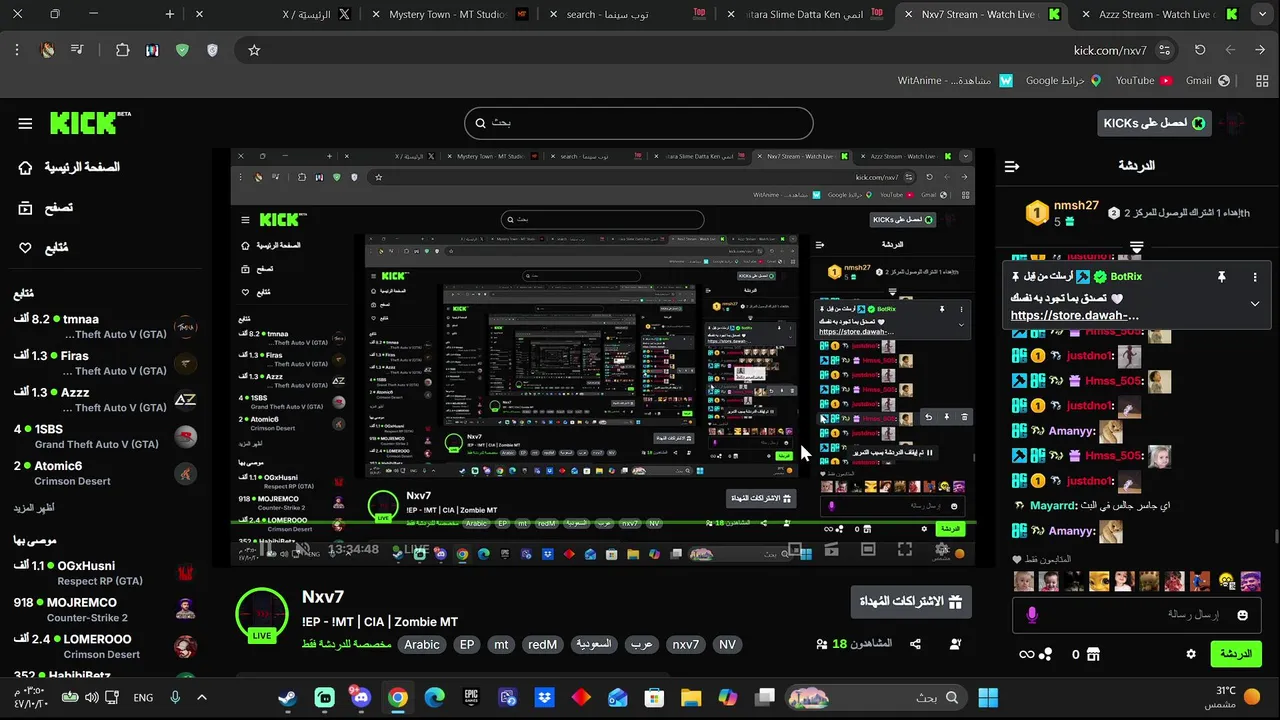Viewport: 1280px width, 720px height.
Task: Select the nxv7 tag
Action: pyautogui.click(x=686, y=645)
